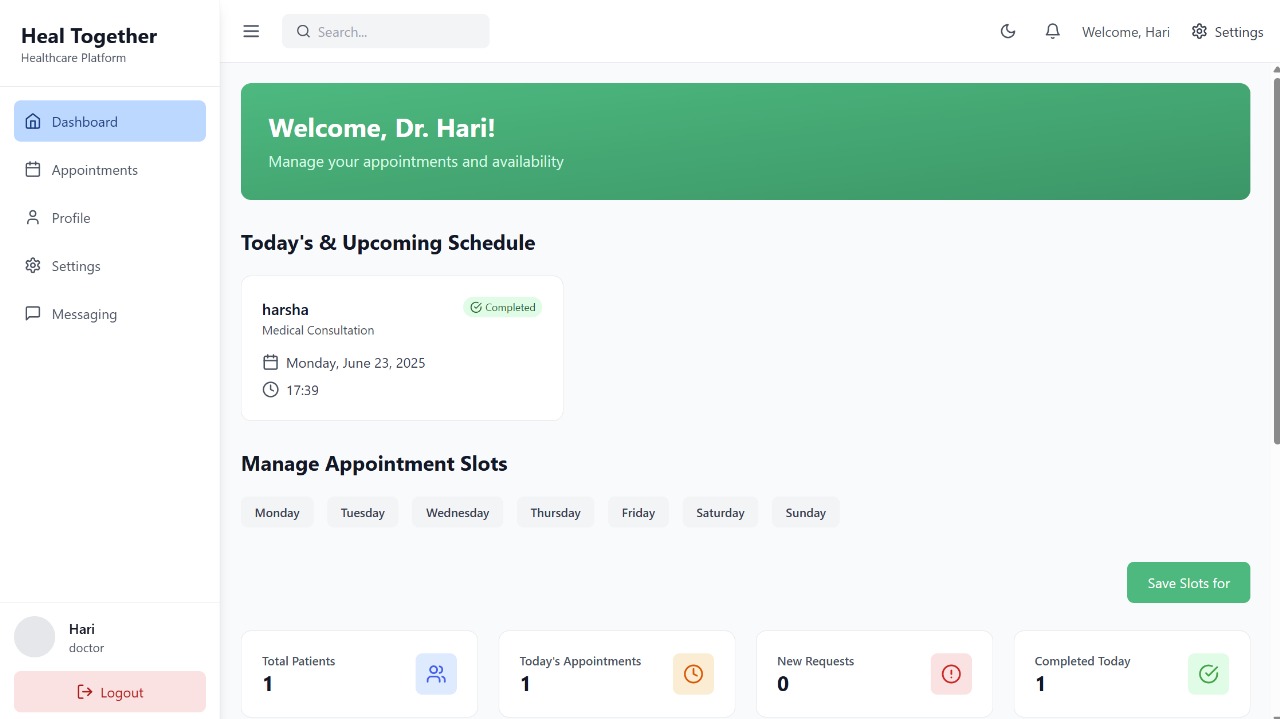Open the sidebar Settings menu item
This screenshot has height=719, width=1280.
75,265
